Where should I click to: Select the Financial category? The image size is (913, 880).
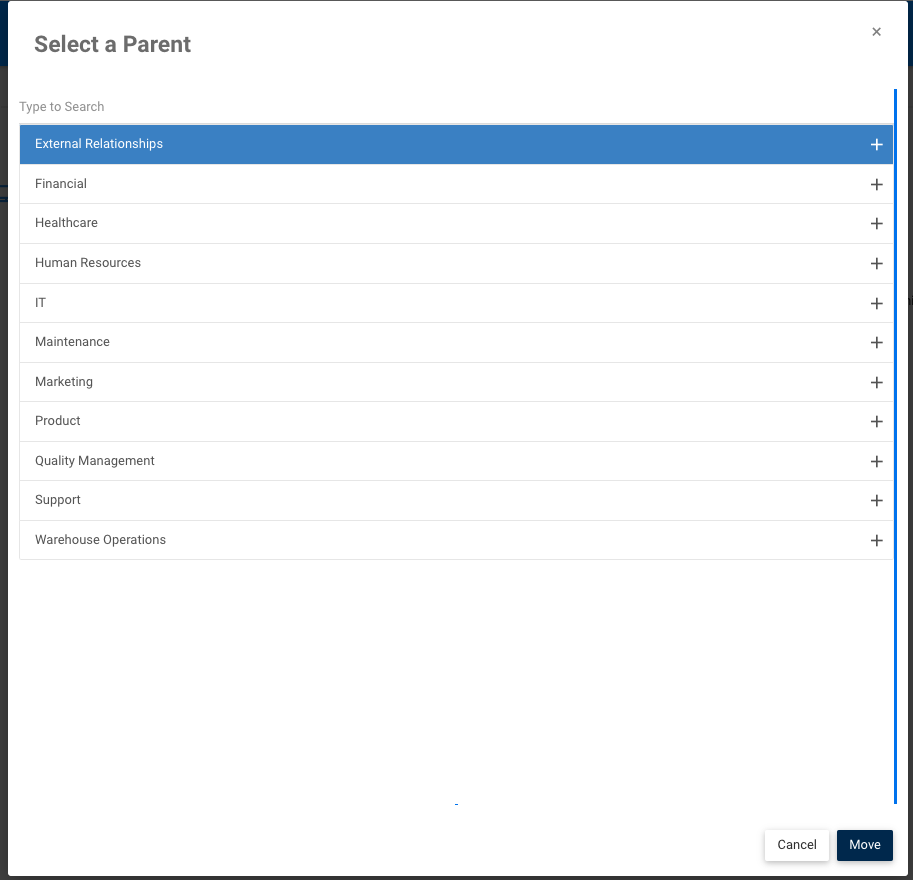coord(61,184)
